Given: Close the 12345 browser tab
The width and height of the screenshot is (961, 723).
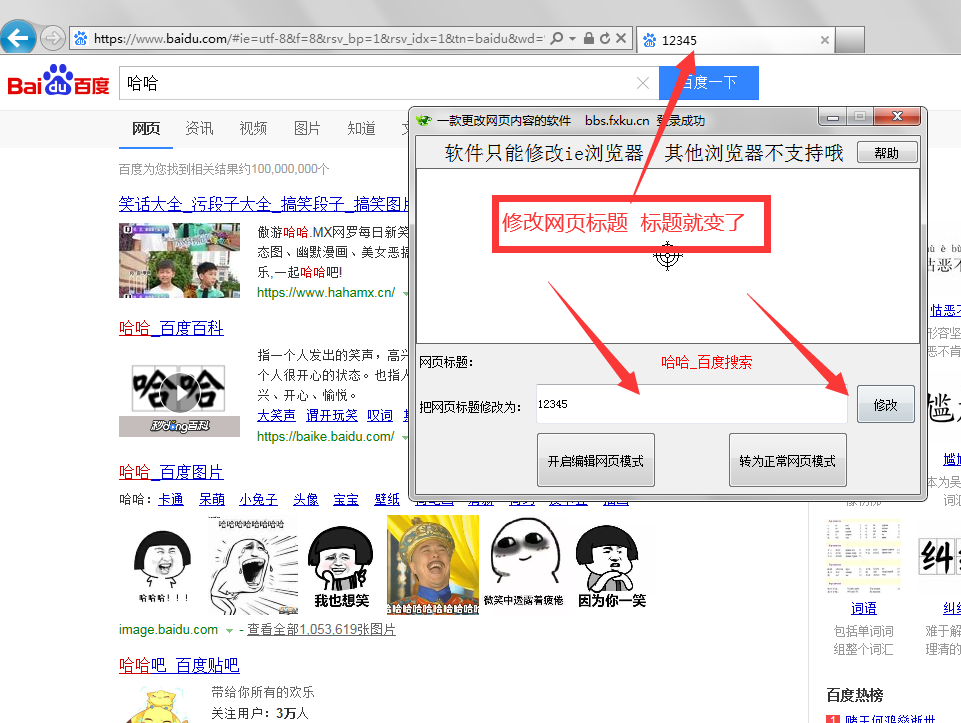Looking at the screenshot, I should 825,40.
